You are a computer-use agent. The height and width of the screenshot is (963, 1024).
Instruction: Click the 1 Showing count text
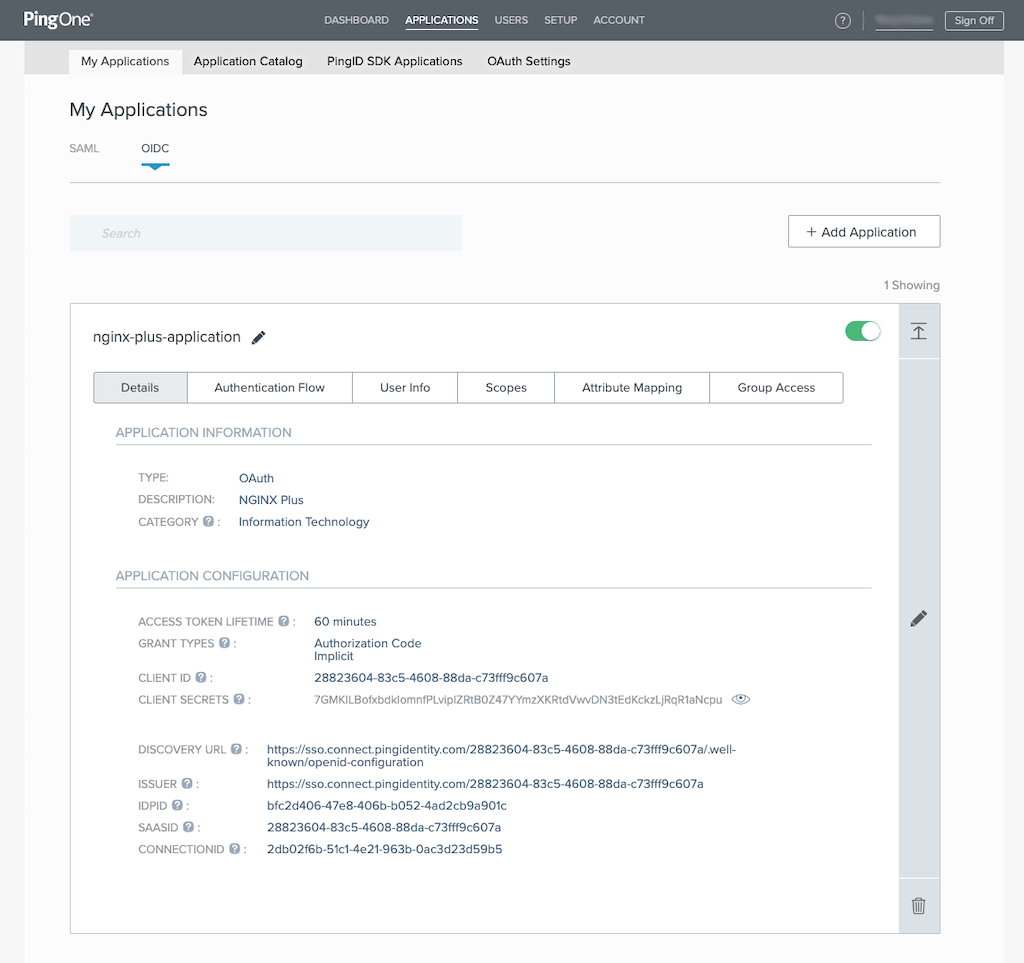(912, 285)
